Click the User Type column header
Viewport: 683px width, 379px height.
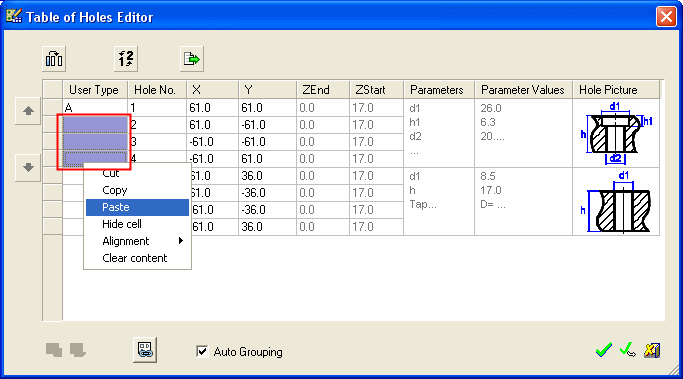tap(95, 90)
